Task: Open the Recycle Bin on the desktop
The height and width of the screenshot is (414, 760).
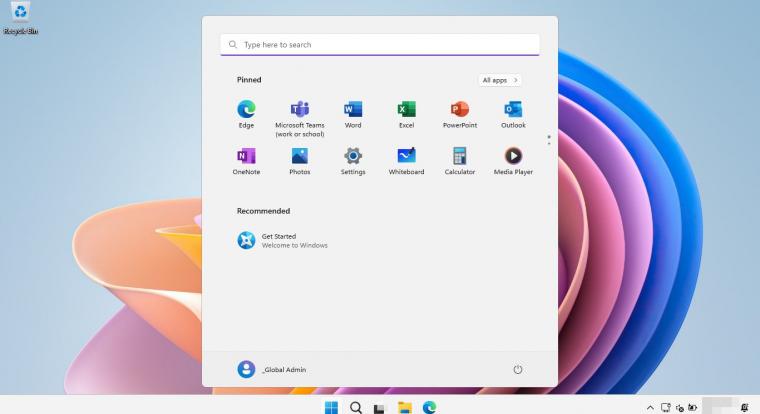Action: click(x=20, y=18)
